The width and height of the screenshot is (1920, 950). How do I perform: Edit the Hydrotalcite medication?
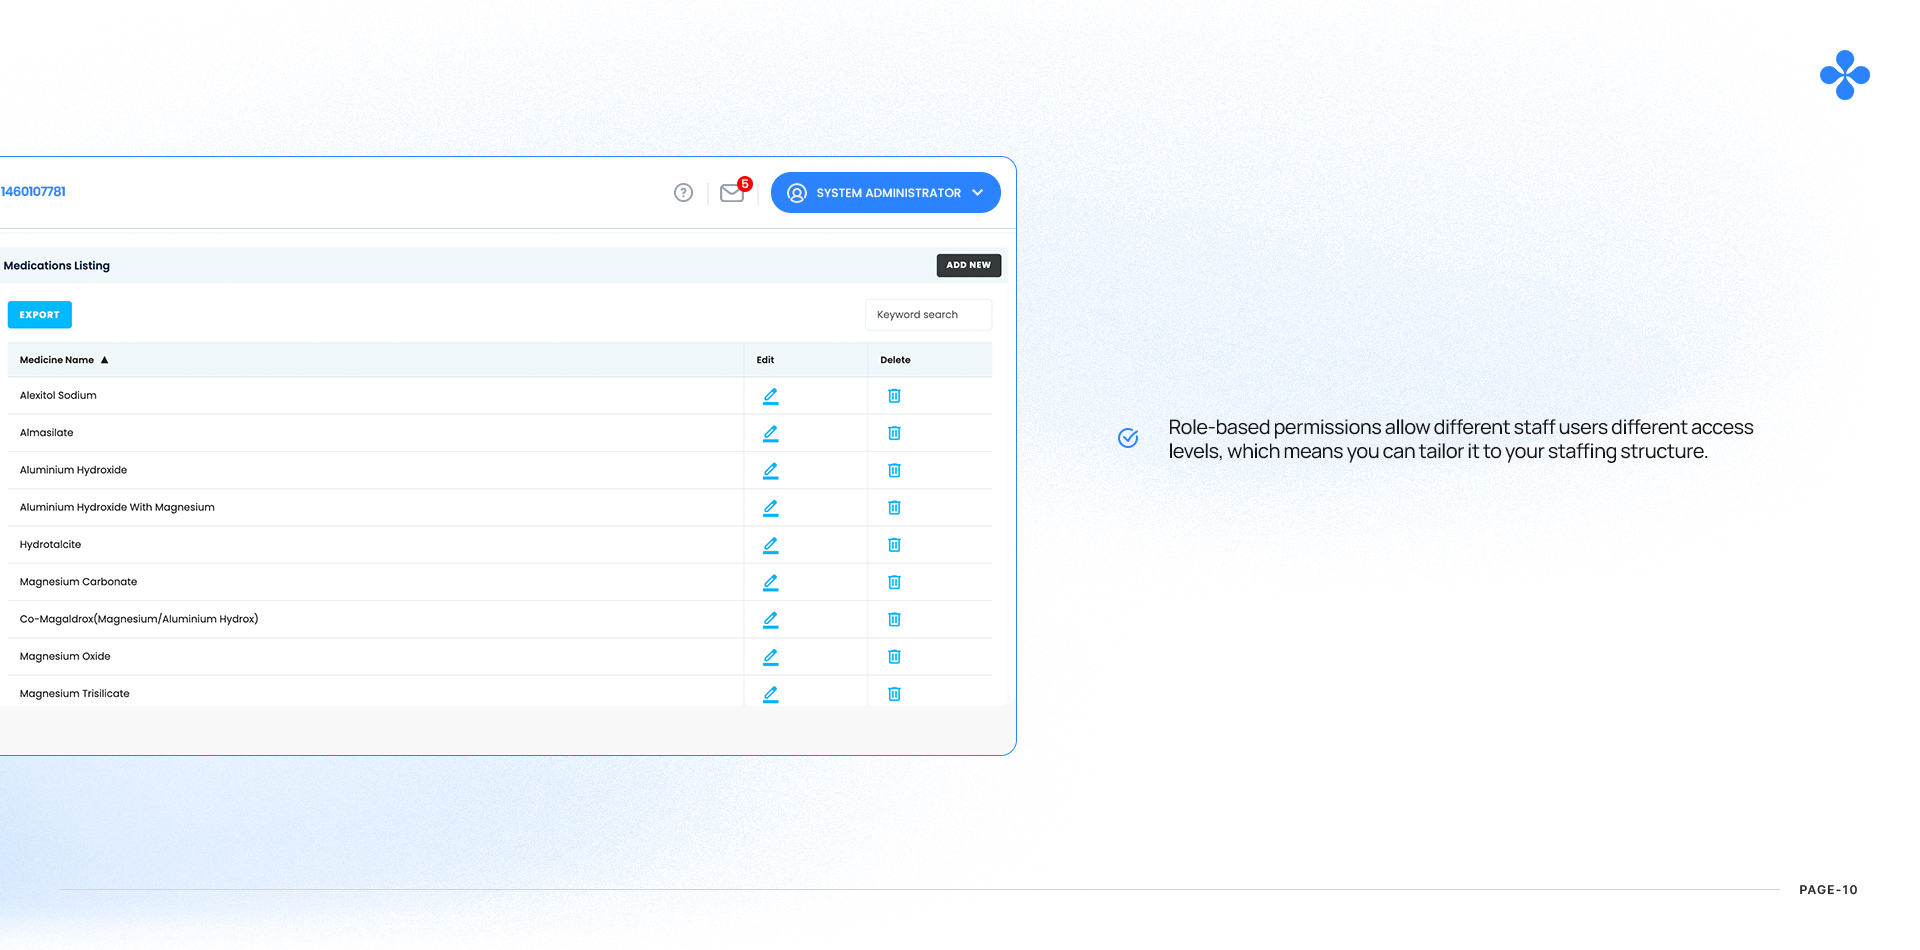coord(770,545)
